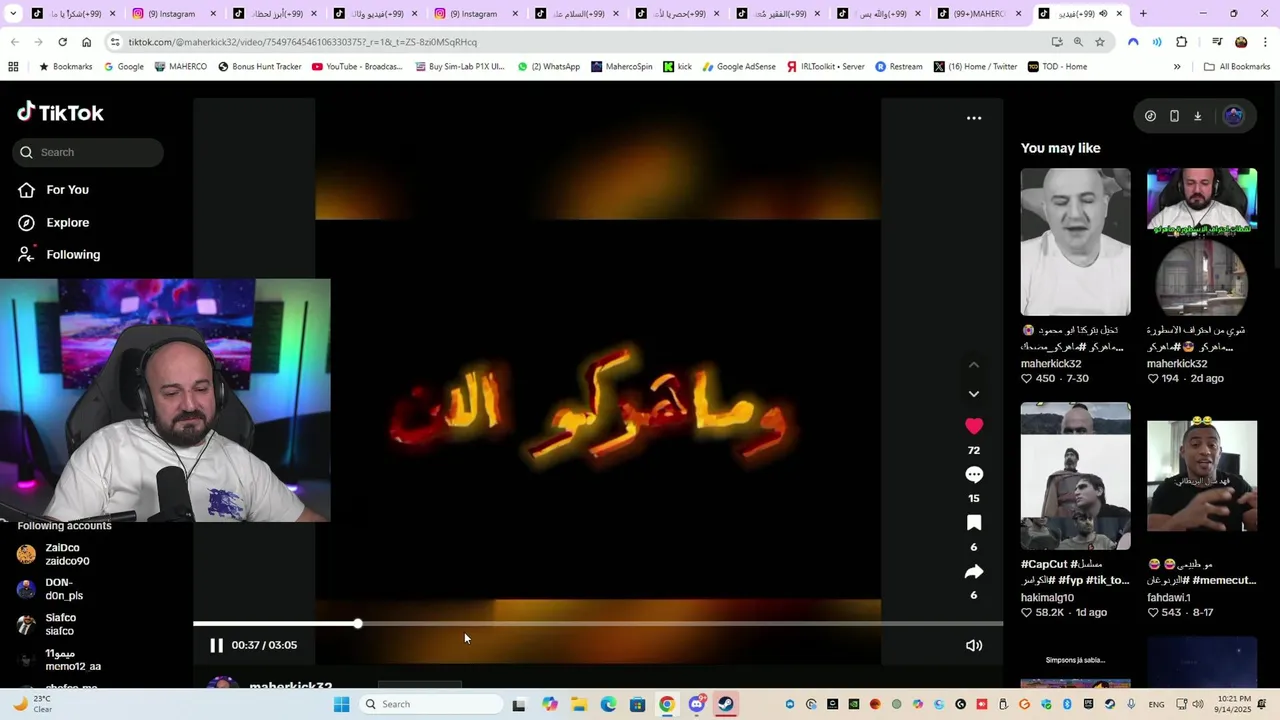Go to the next video
Image resolution: width=1280 pixels, height=720 pixels.
(974, 394)
